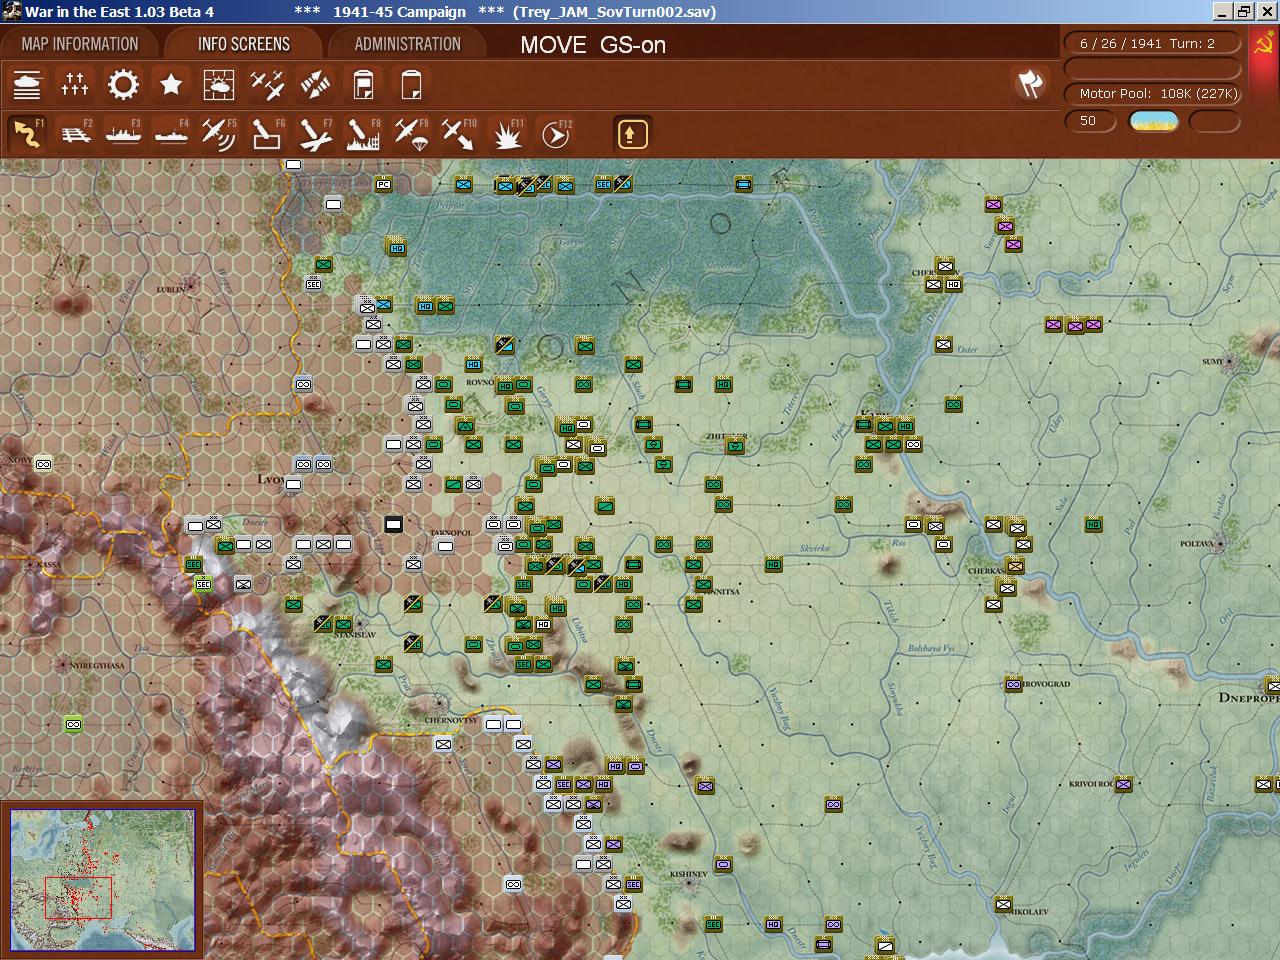Click the Lvov city label
Viewport: 1280px width, 960px height.
click(271, 479)
